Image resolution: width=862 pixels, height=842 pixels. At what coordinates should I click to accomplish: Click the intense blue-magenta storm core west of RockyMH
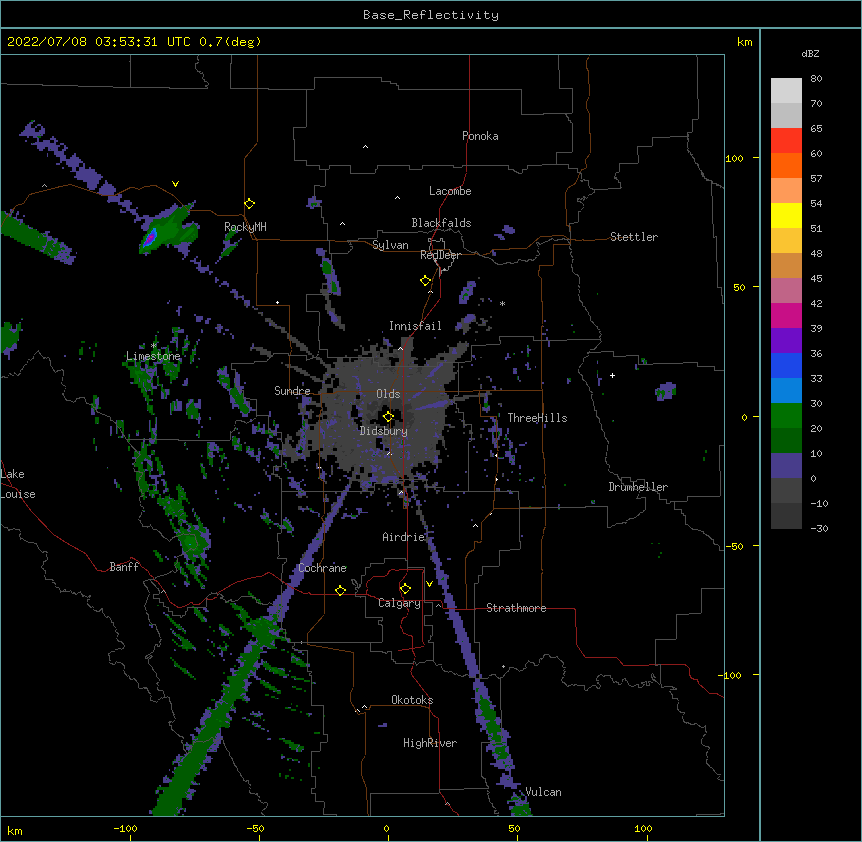(x=150, y=237)
